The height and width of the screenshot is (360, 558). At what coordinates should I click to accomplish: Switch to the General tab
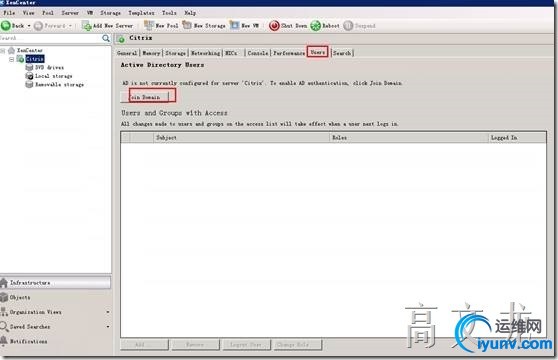tap(127, 53)
